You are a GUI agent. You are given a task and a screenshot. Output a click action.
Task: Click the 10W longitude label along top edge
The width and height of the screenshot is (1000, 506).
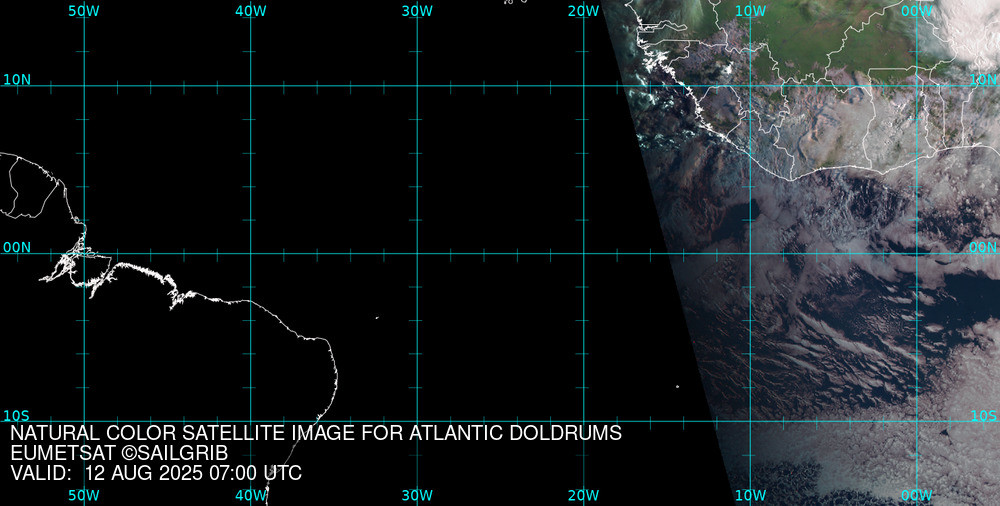751,11
